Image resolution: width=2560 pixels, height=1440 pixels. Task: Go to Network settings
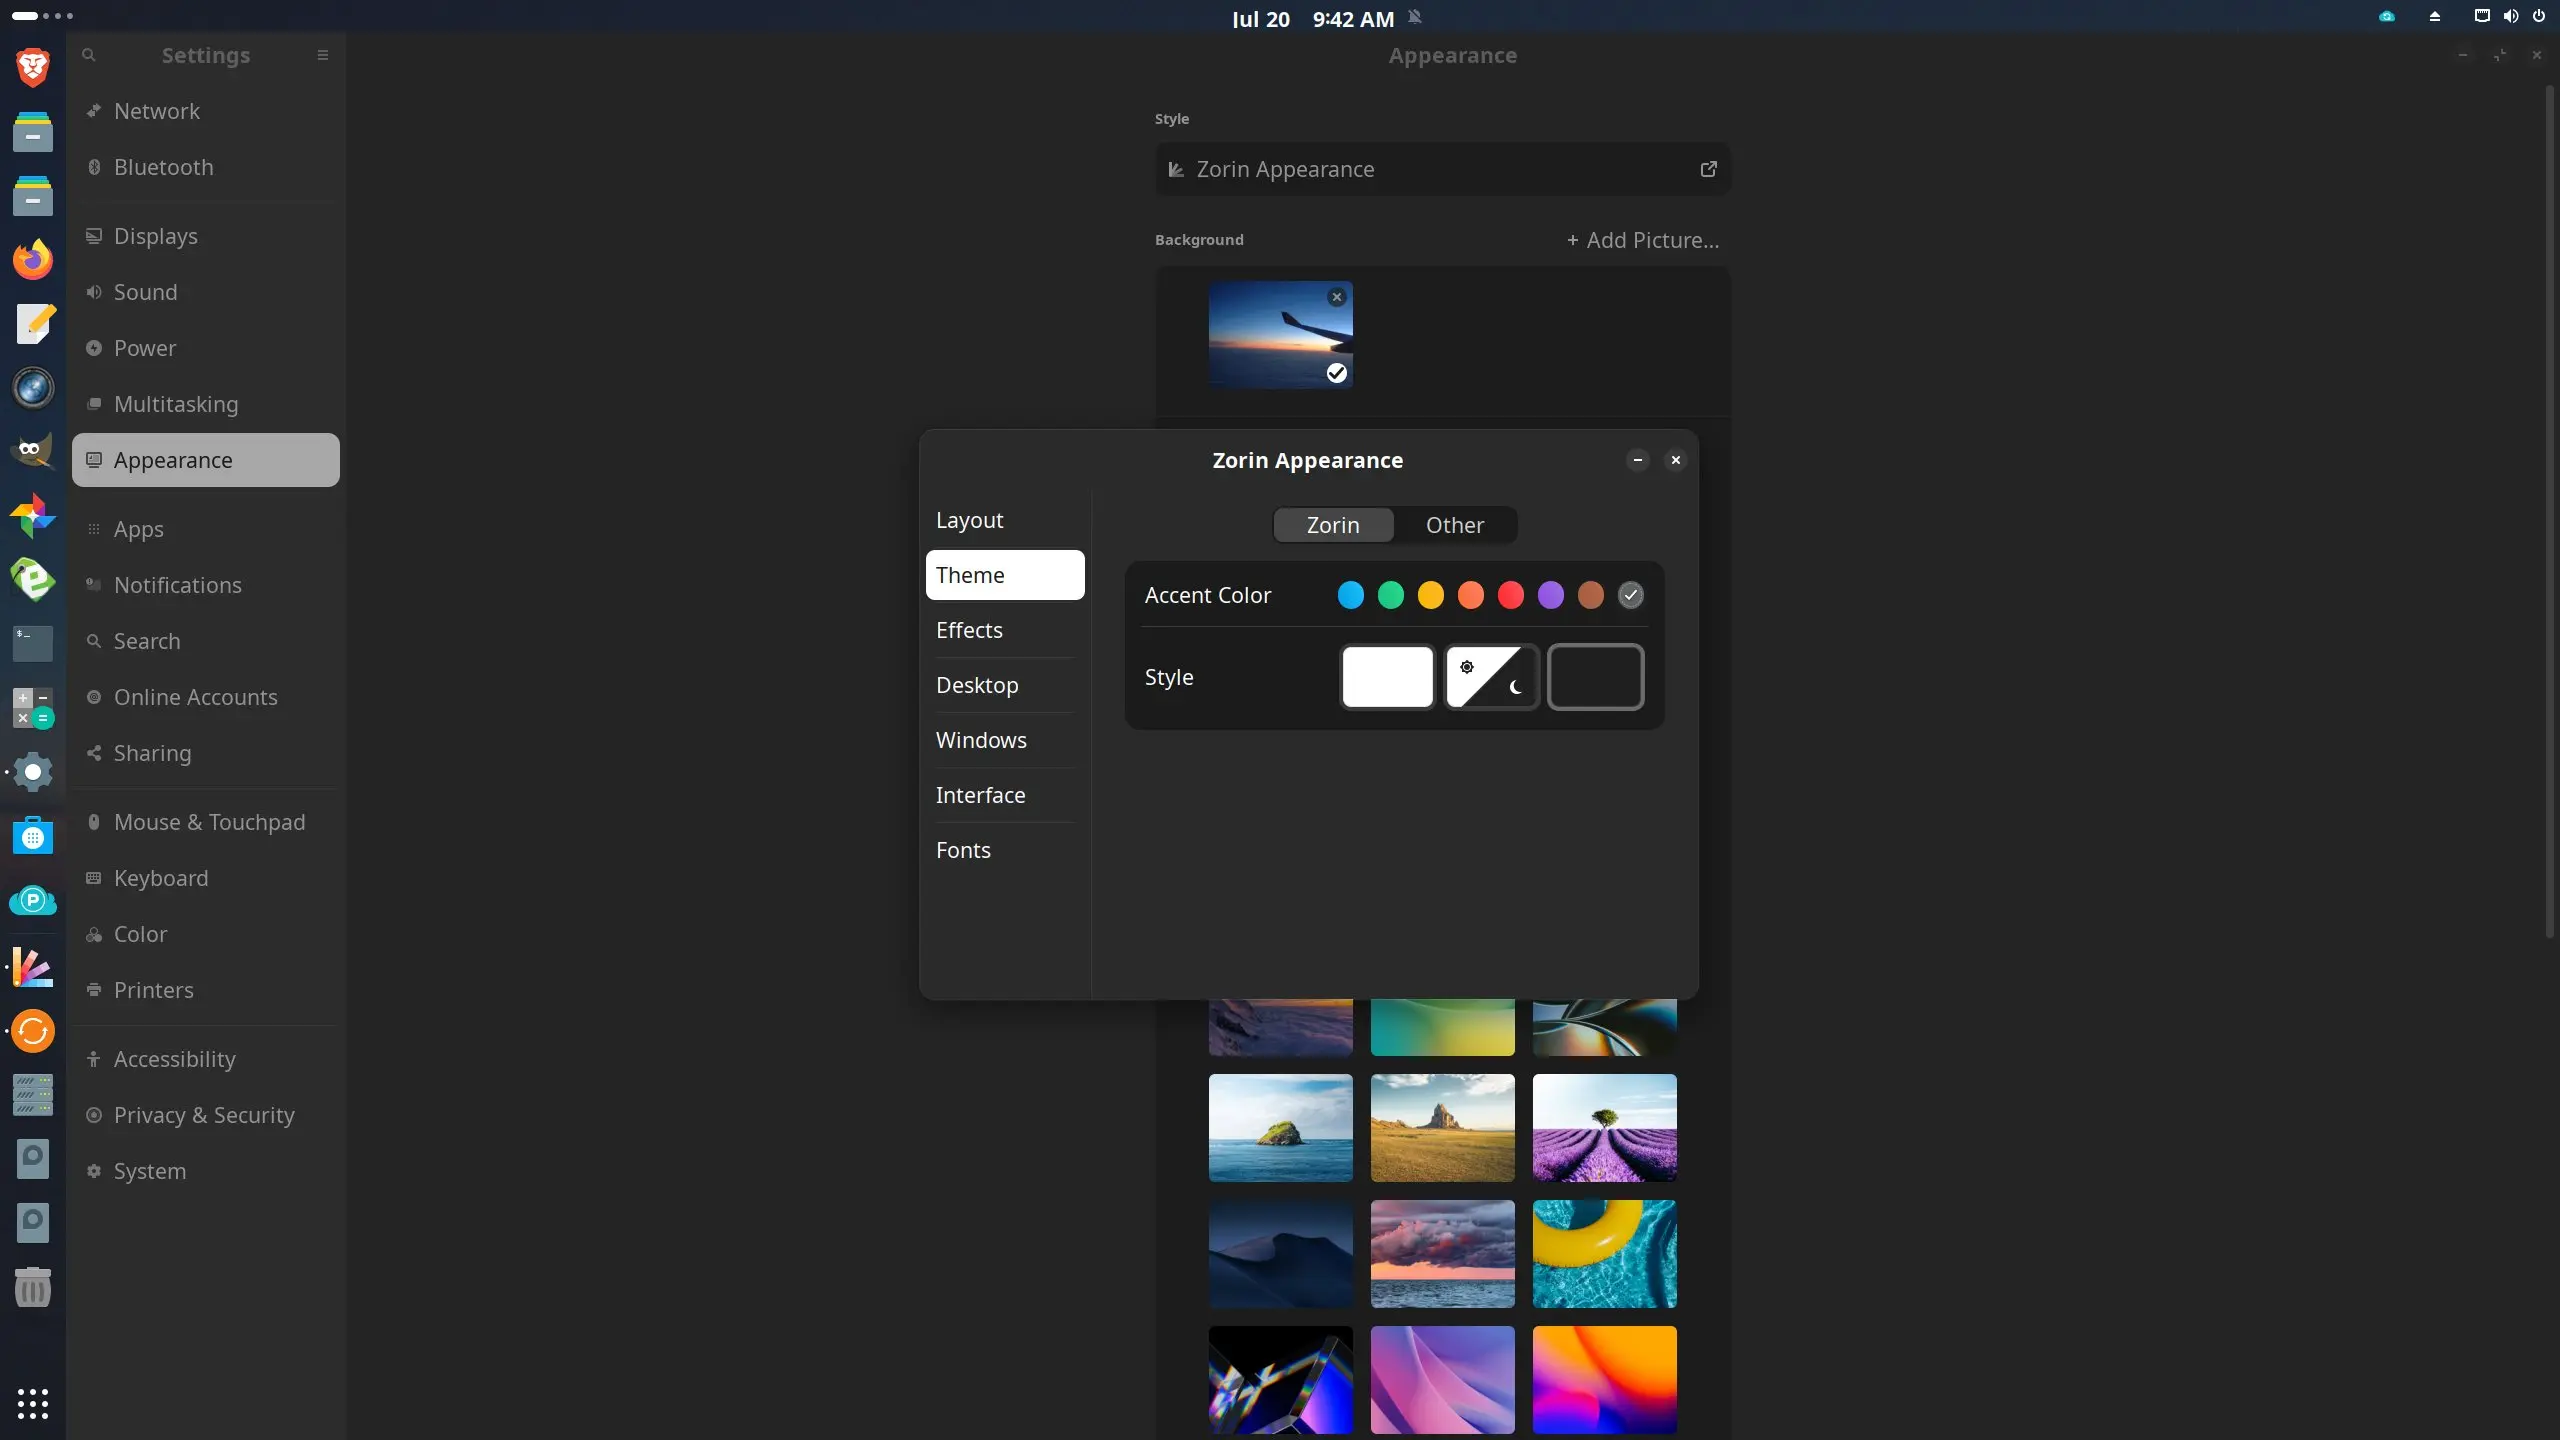click(205, 111)
